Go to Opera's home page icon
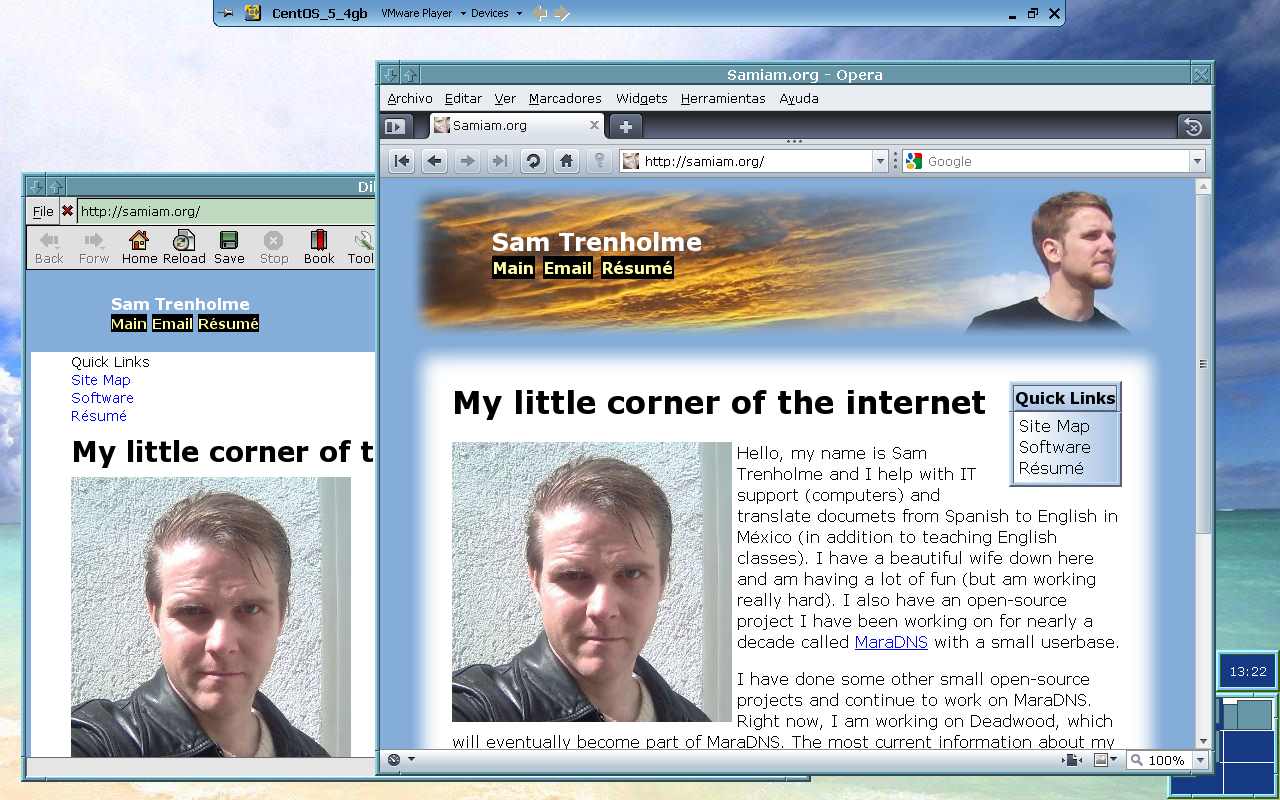This screenshot has height=800, width=1280. click(566, 161)
